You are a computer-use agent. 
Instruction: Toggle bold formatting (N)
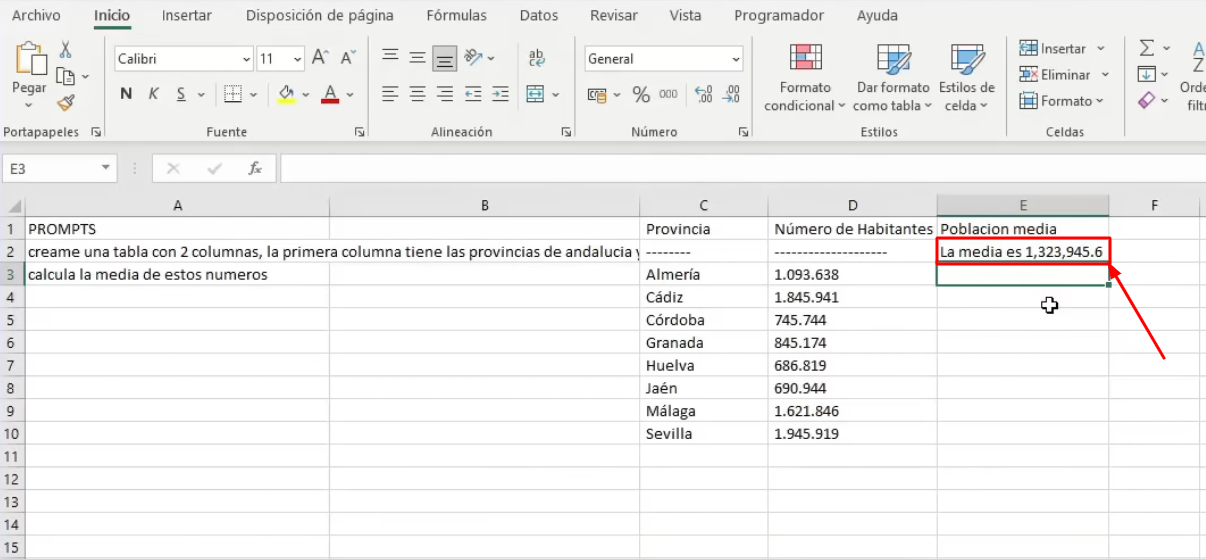[x=126, y=94]
